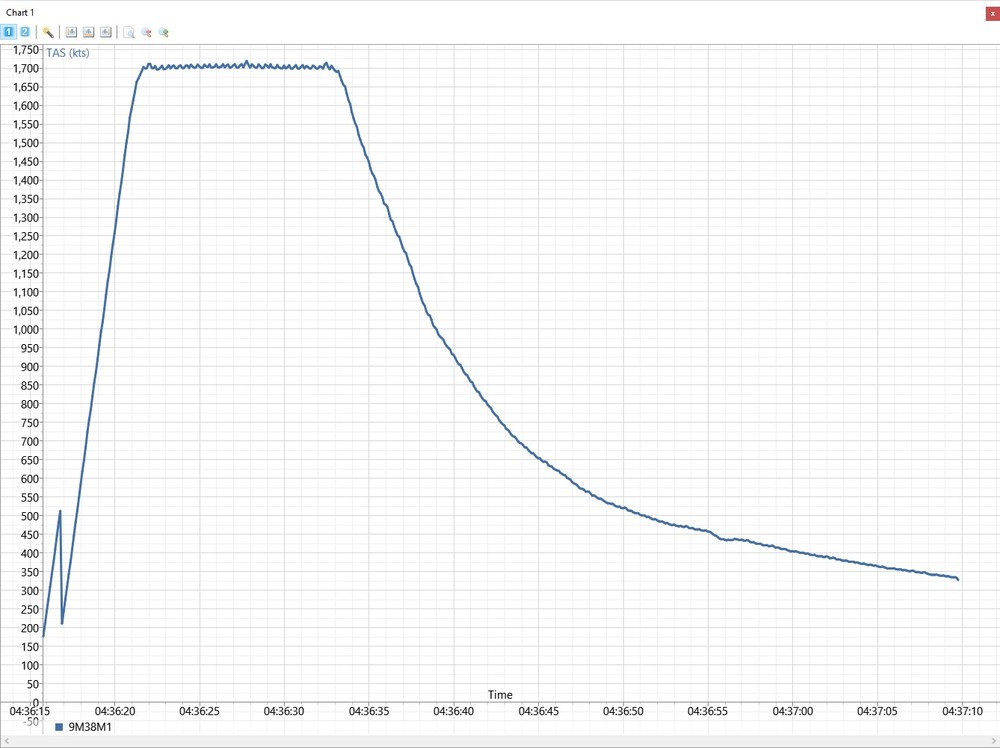Click the 1,750 value on Y axis

26,50
